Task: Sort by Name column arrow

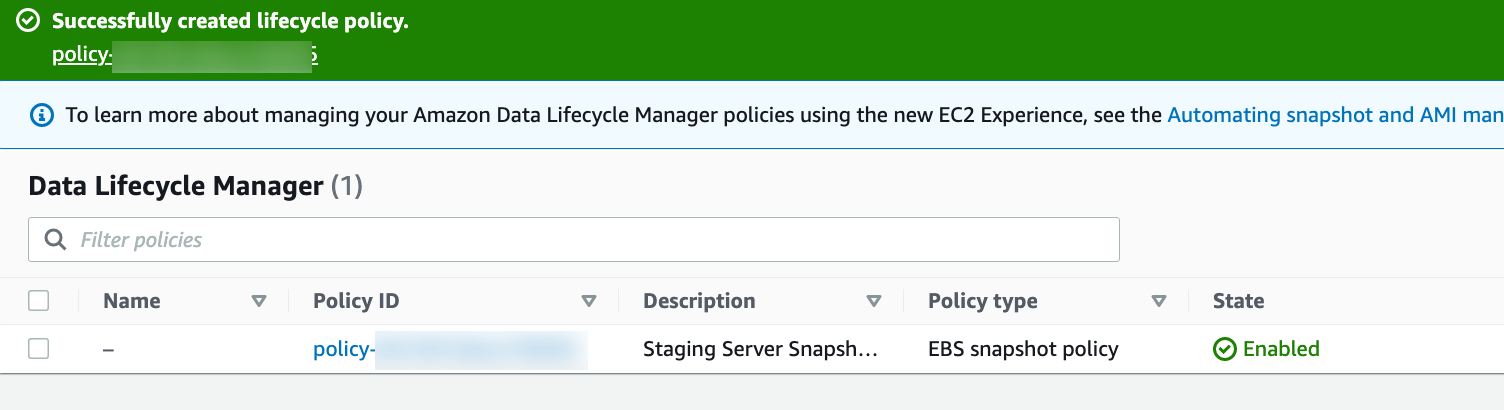Action: tap(260, 301)
